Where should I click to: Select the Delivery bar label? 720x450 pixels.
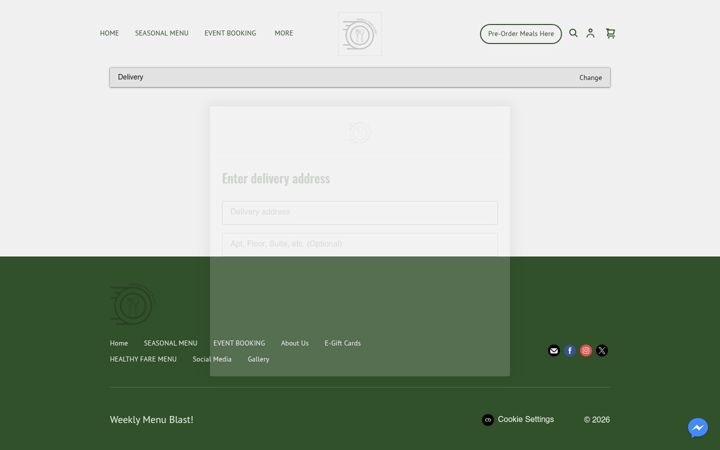point(130,77)
